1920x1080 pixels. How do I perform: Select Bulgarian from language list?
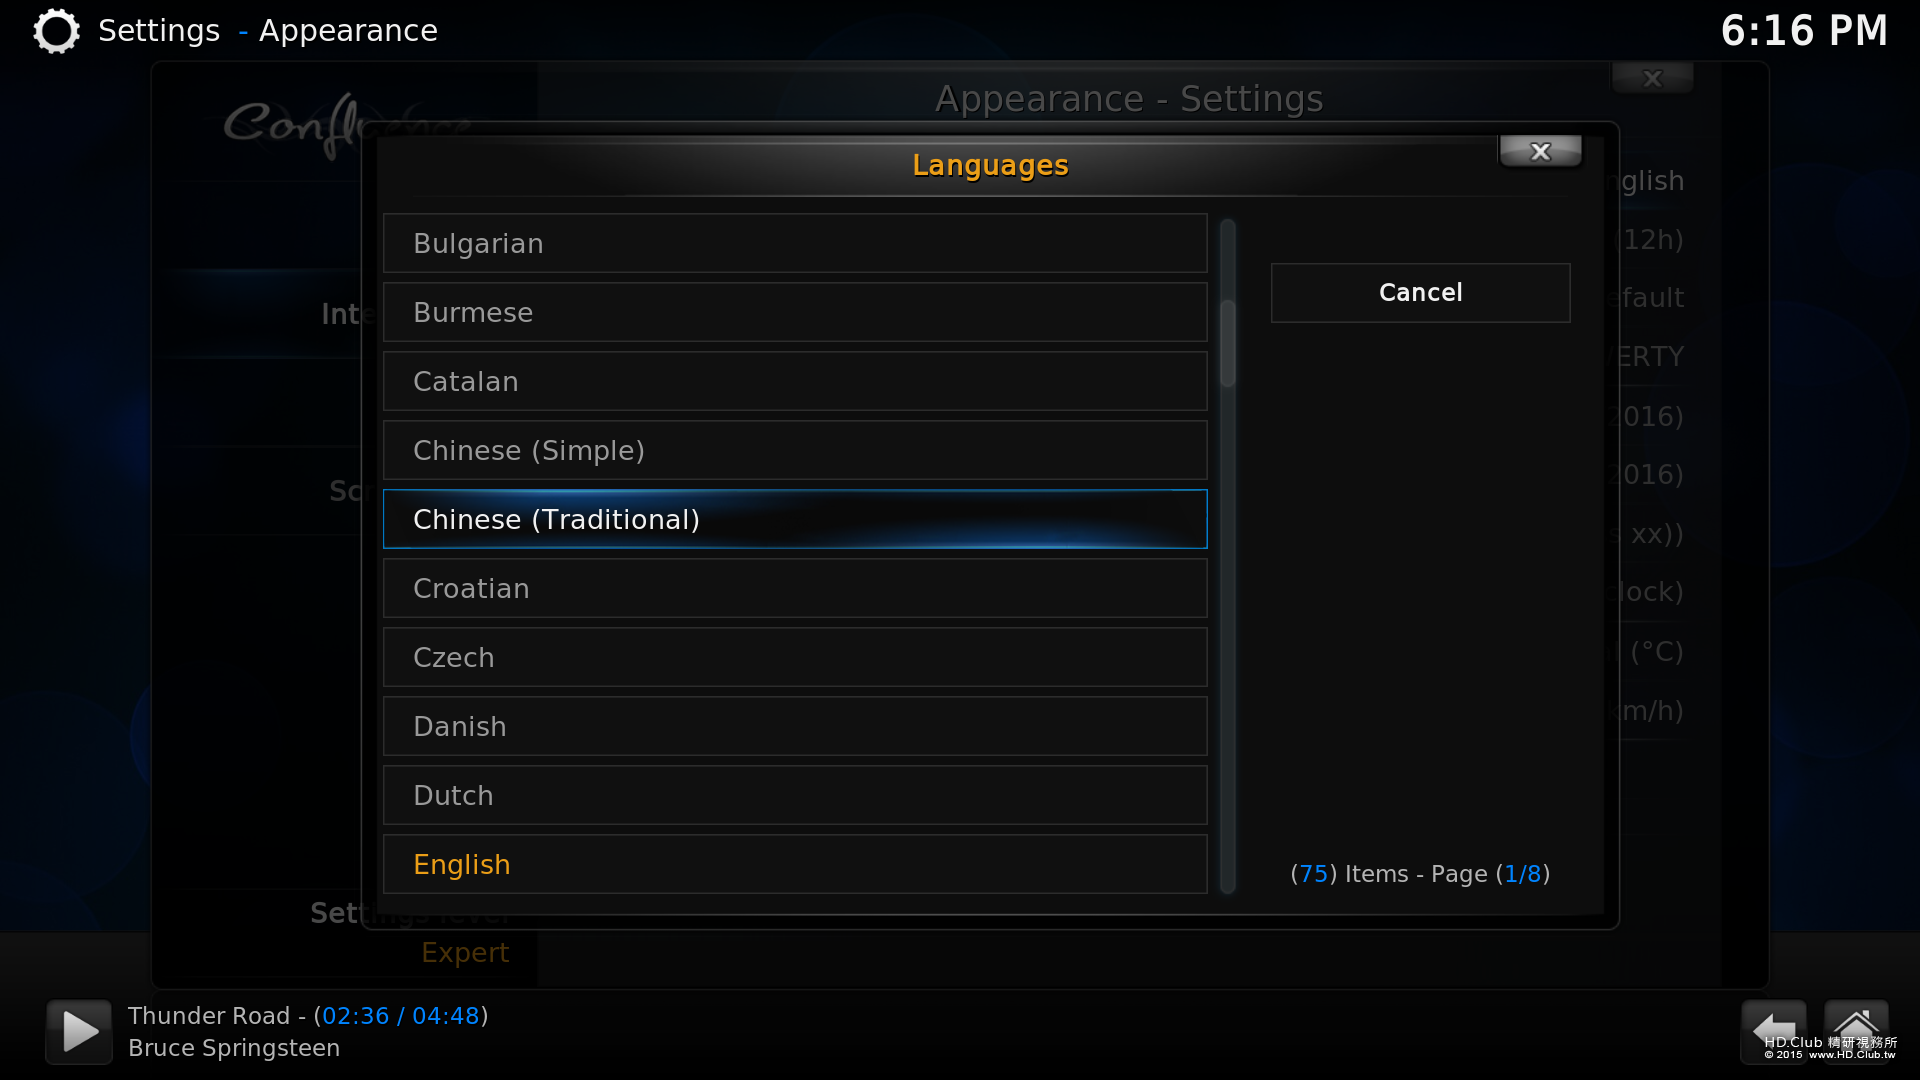click(795, 243)
